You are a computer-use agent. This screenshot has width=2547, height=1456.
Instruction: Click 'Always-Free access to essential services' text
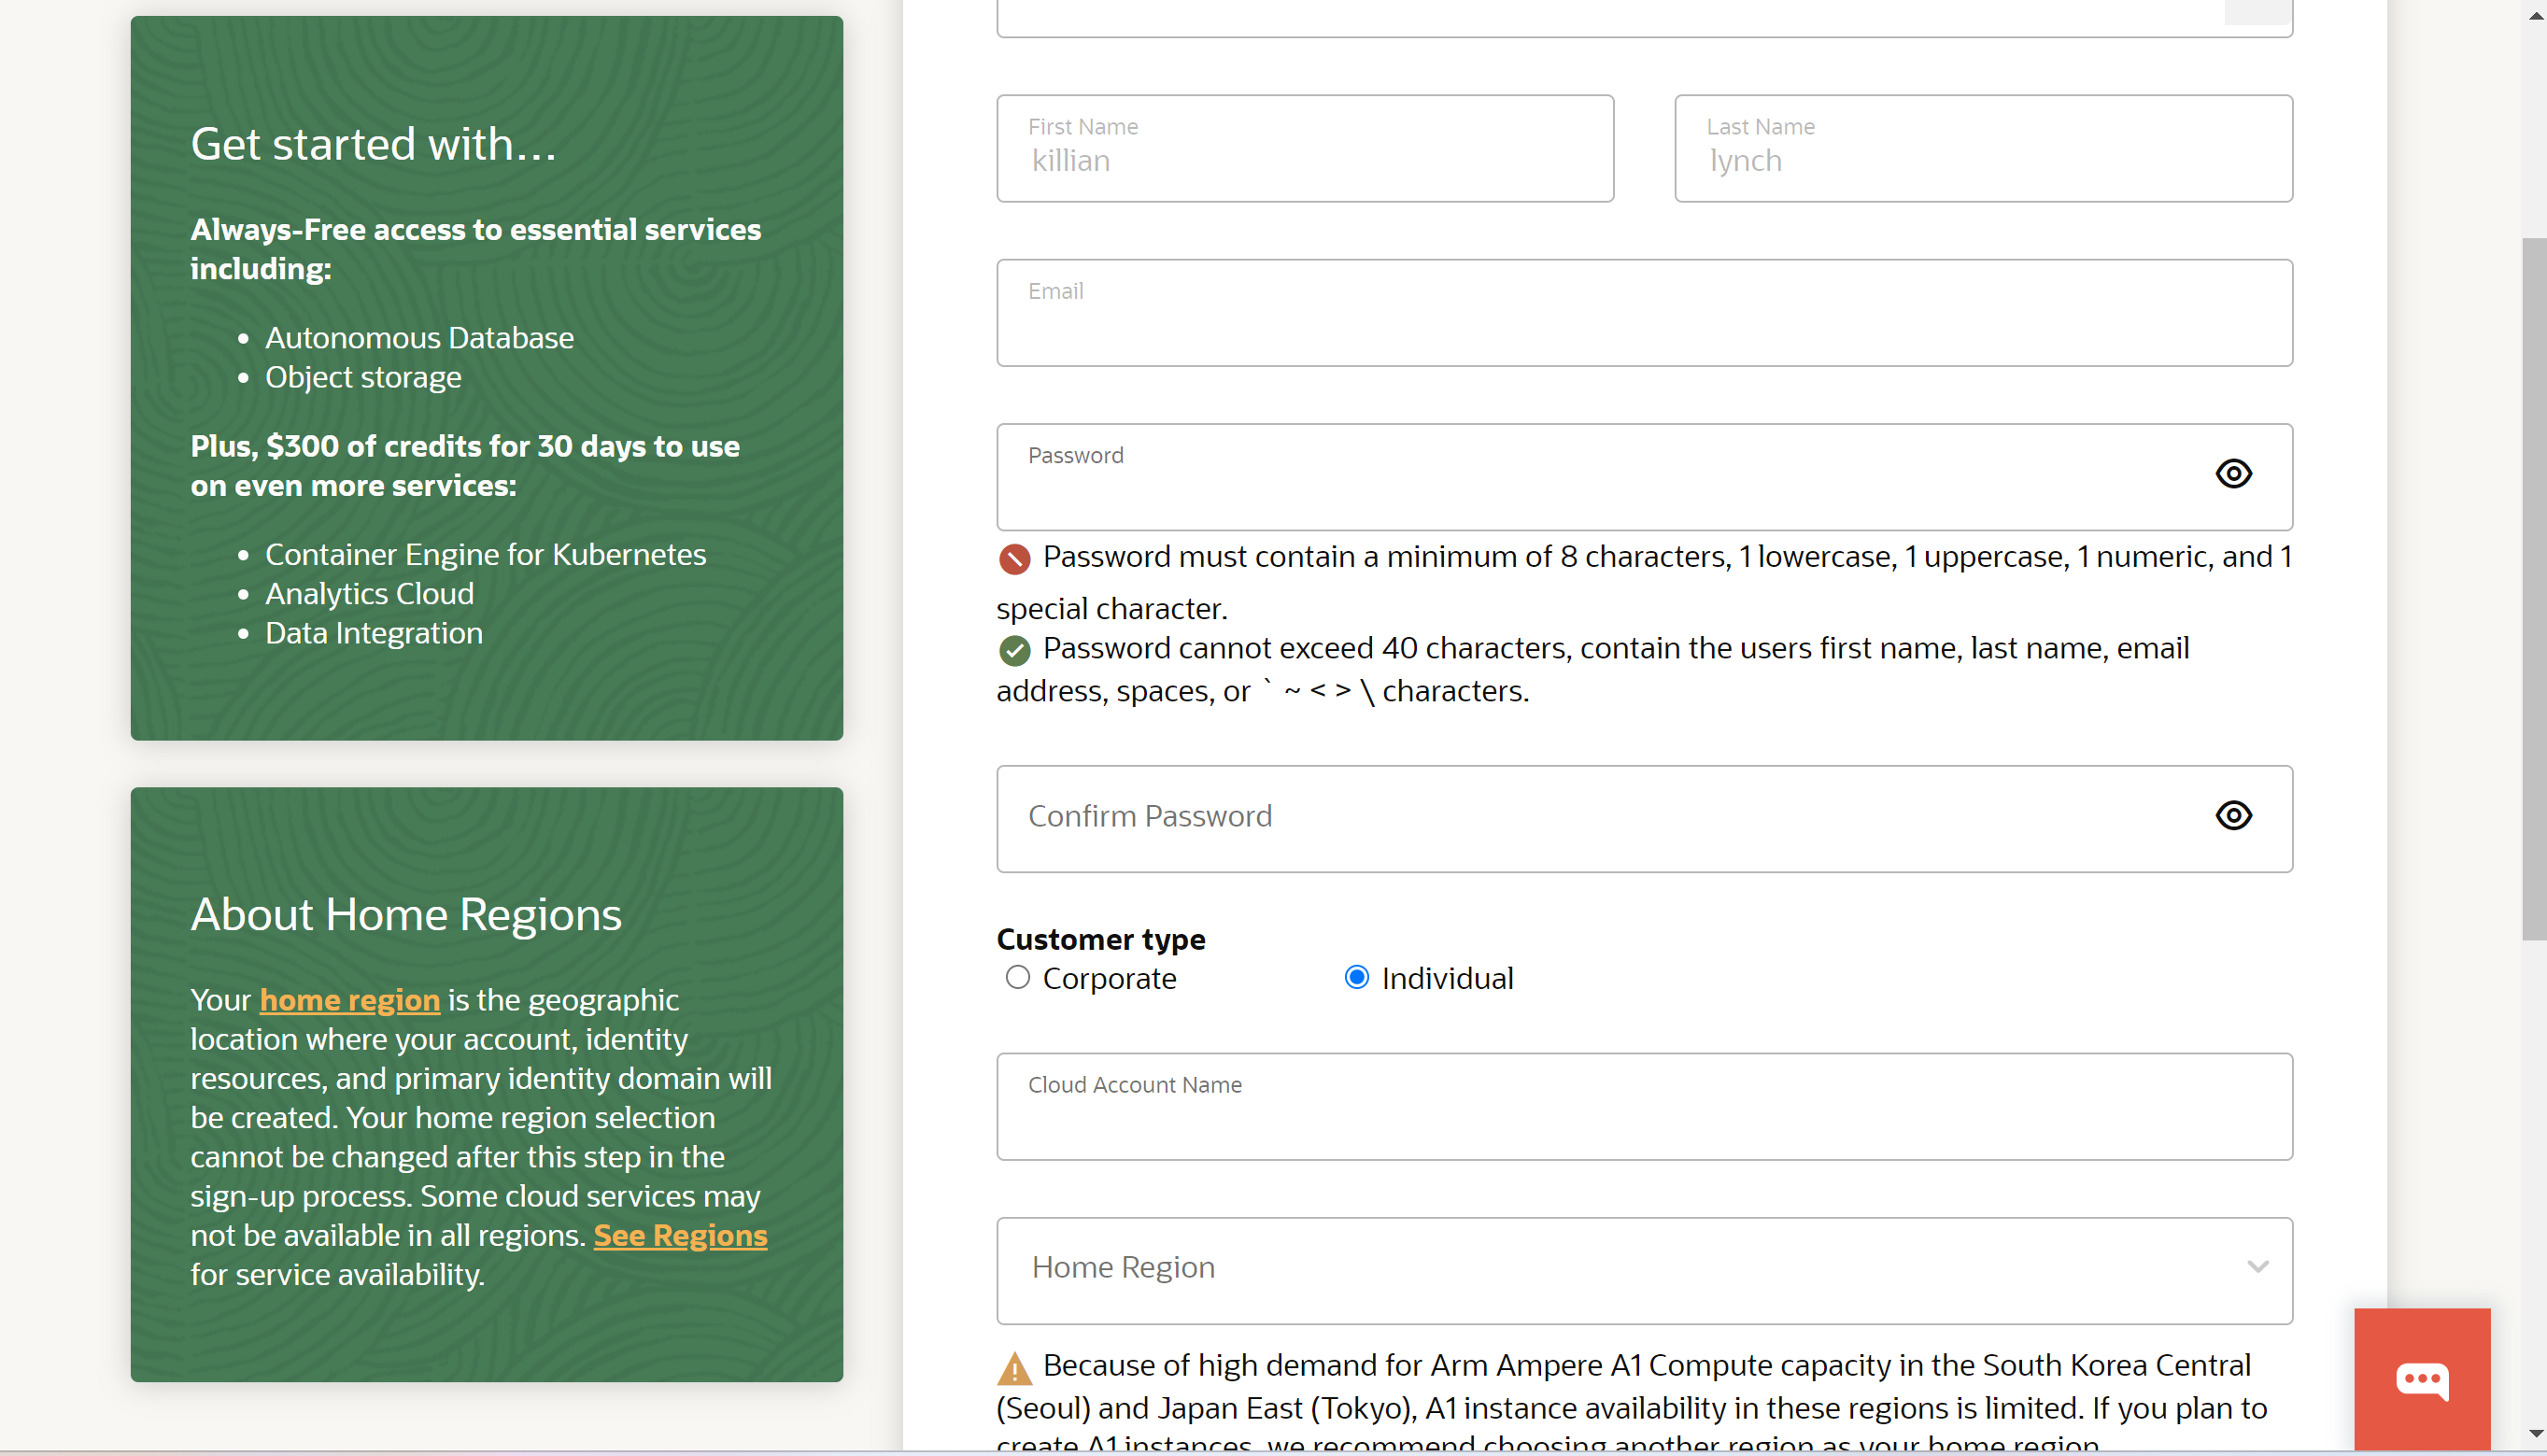click(476, 249)
